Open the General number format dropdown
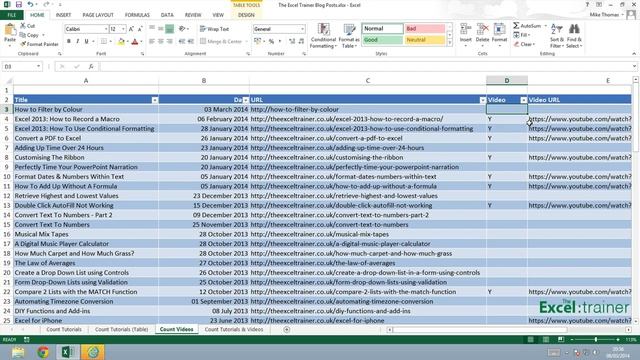The height and width of the screenshot is (360, 640). (x=302, y=29)
